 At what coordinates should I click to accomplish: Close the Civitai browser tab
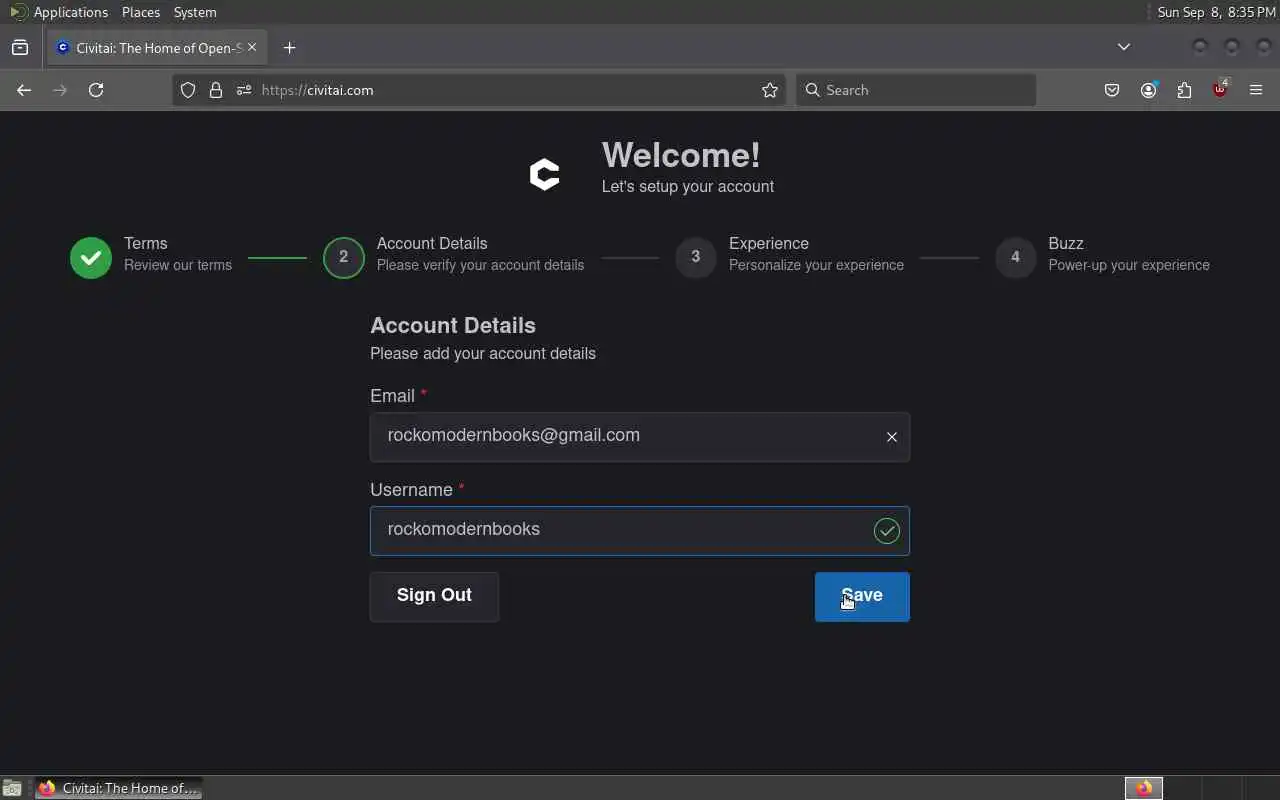pyautogui.click(x=252, y=47)
